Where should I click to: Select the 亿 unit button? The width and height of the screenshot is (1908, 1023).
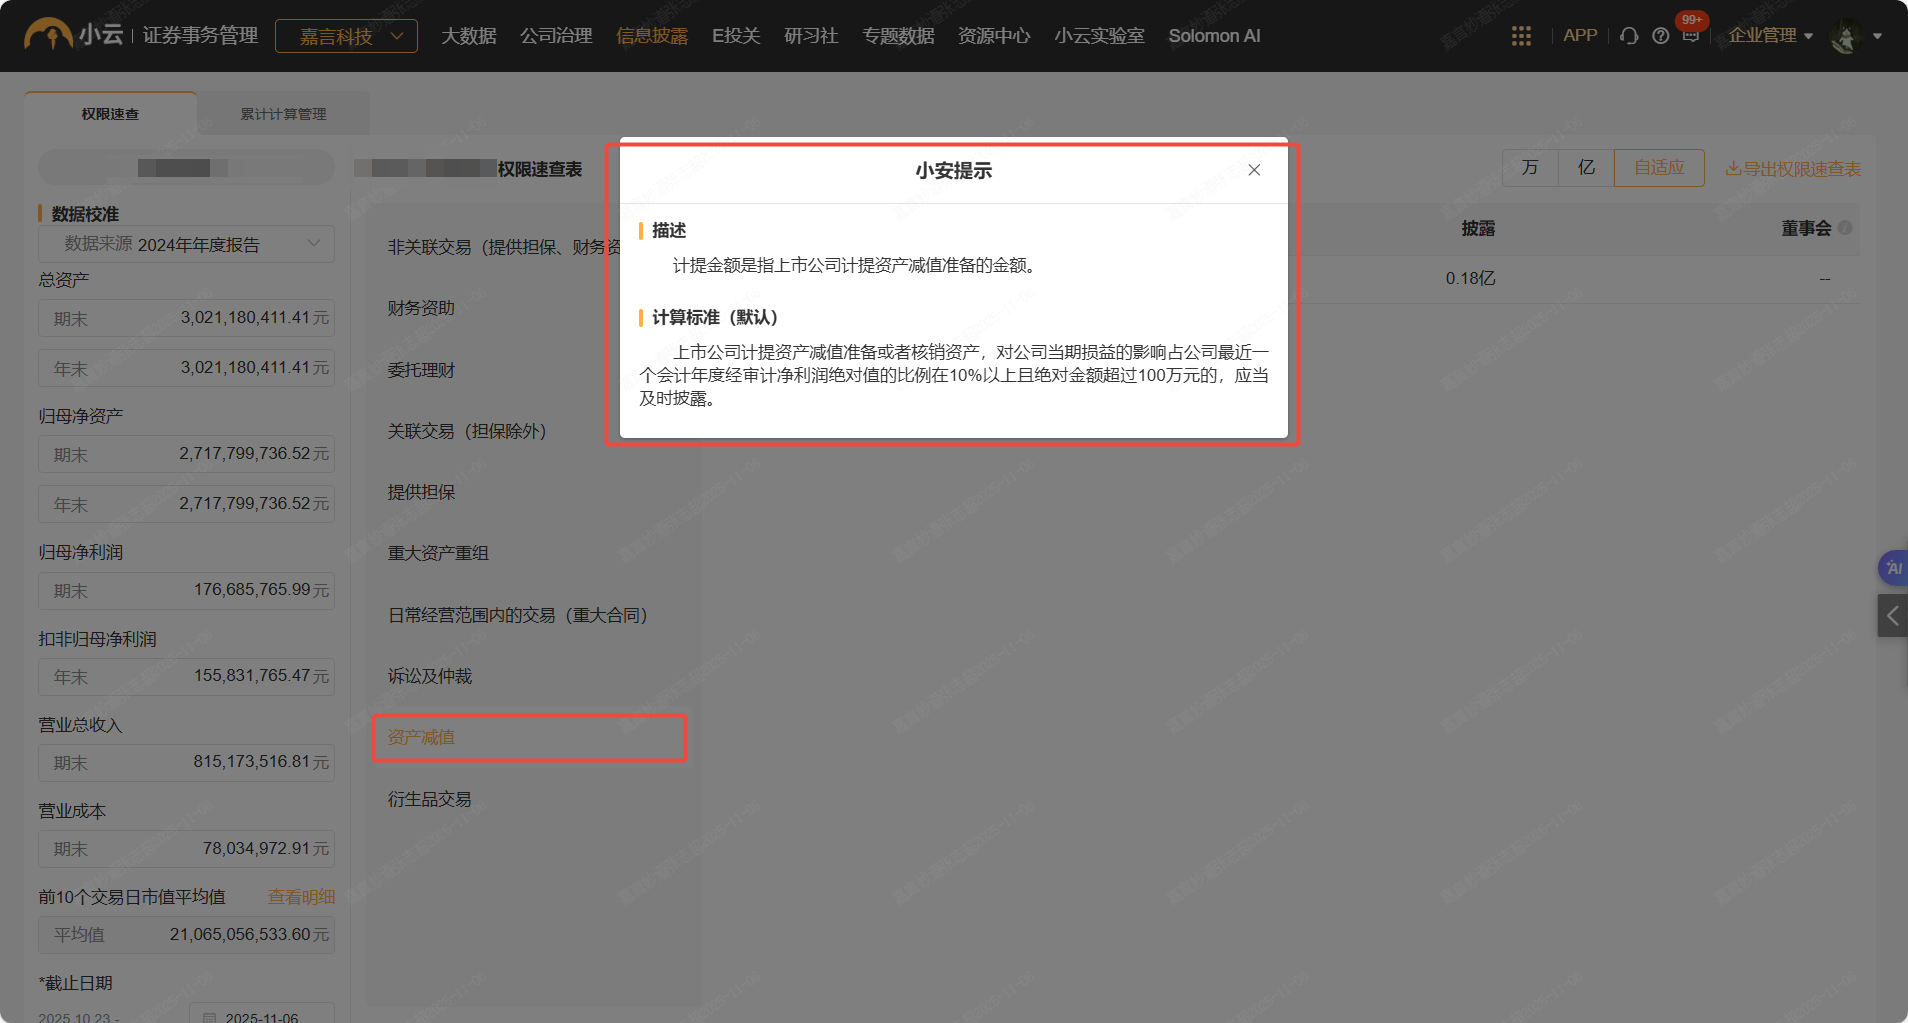(x=1586, y=167)
